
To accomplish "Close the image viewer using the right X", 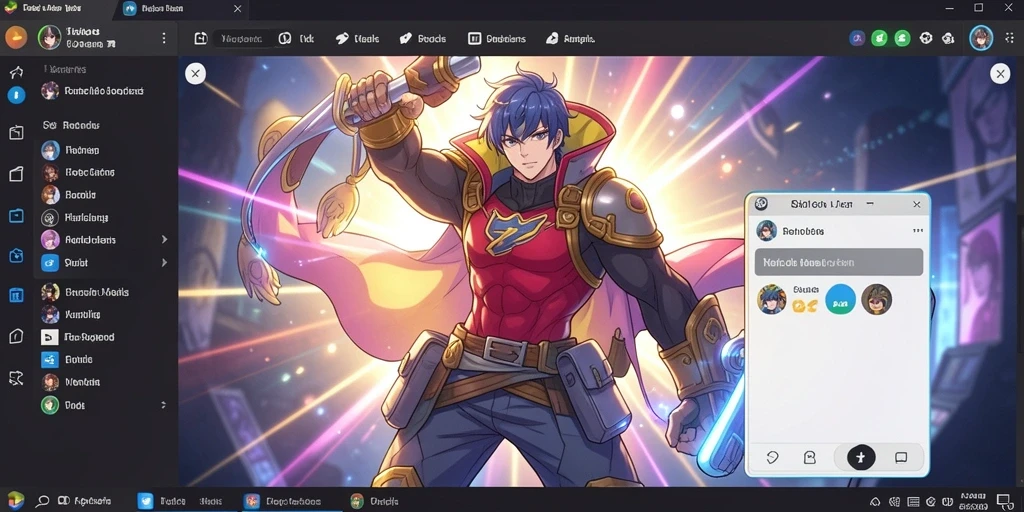I will pyautogui.click(x=1000, y=74).
